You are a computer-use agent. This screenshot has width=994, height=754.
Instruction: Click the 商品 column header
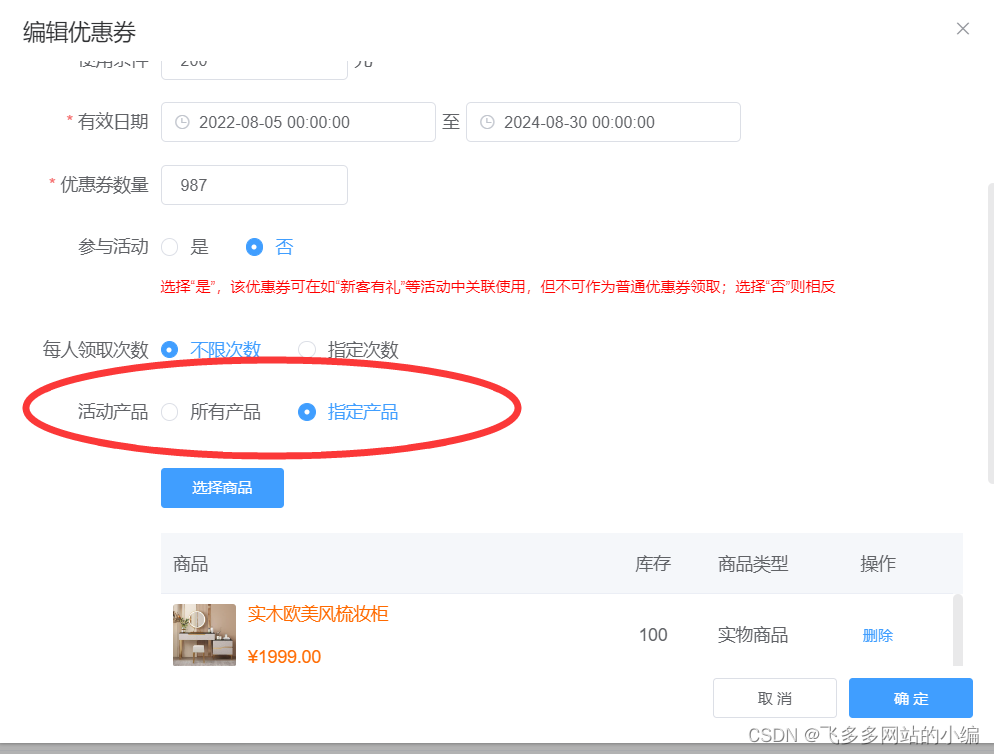tap(190, 564)
